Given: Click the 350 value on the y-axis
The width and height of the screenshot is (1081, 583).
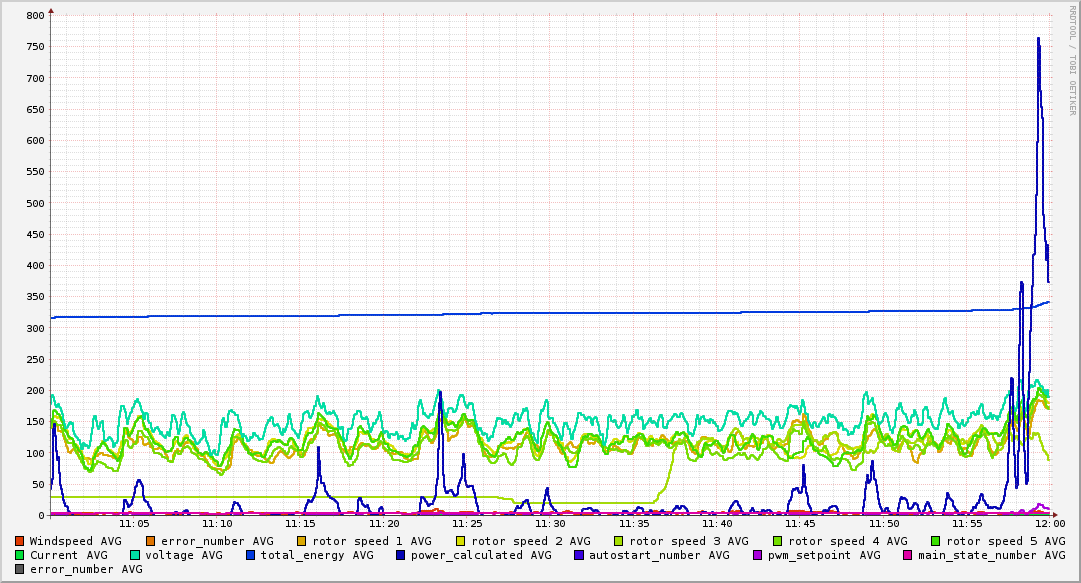Looking at the screenshot, I should [36, 297].
